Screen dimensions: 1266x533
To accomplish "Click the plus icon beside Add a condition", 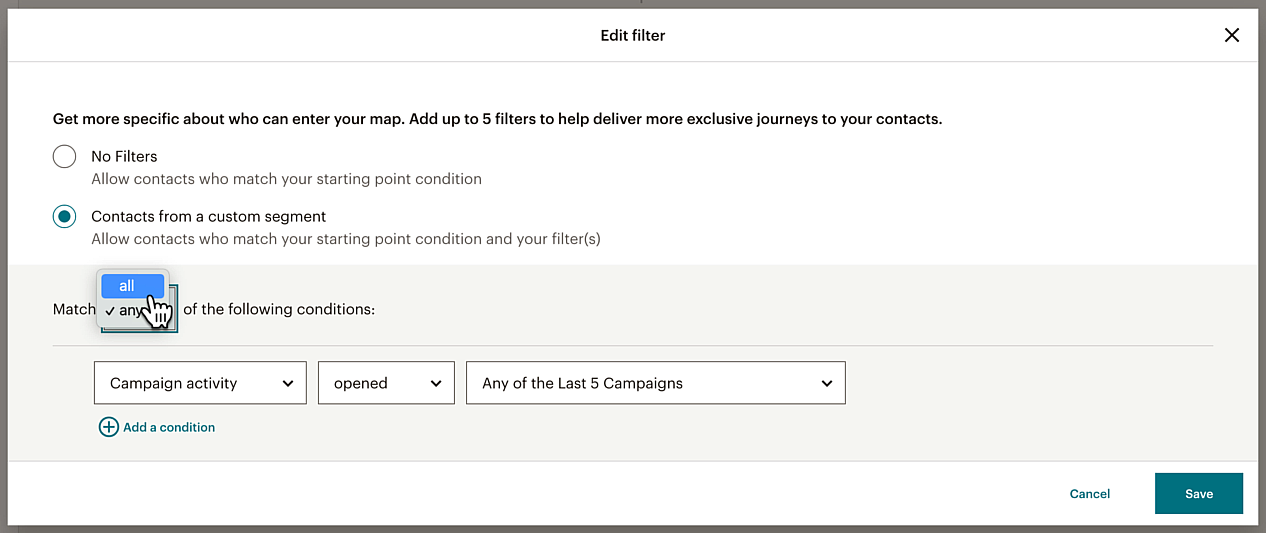I will click(108, 427).
